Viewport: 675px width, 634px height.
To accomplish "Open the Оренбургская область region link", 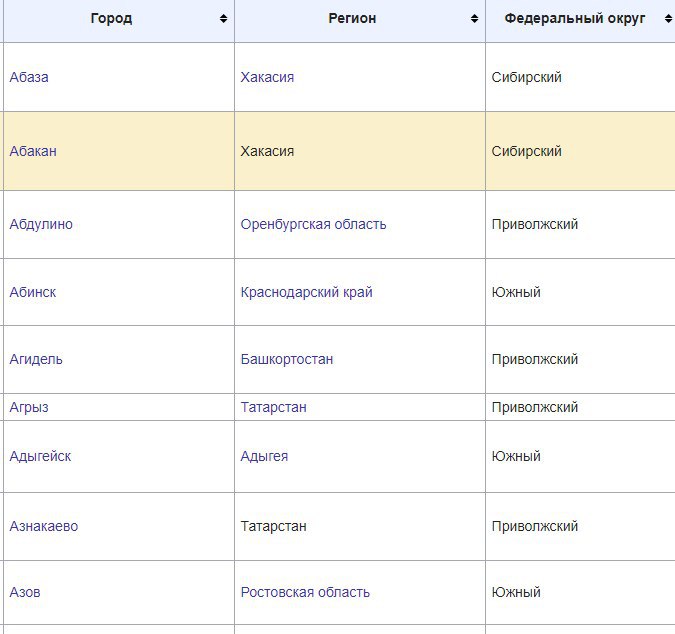I will pos(313,225).
